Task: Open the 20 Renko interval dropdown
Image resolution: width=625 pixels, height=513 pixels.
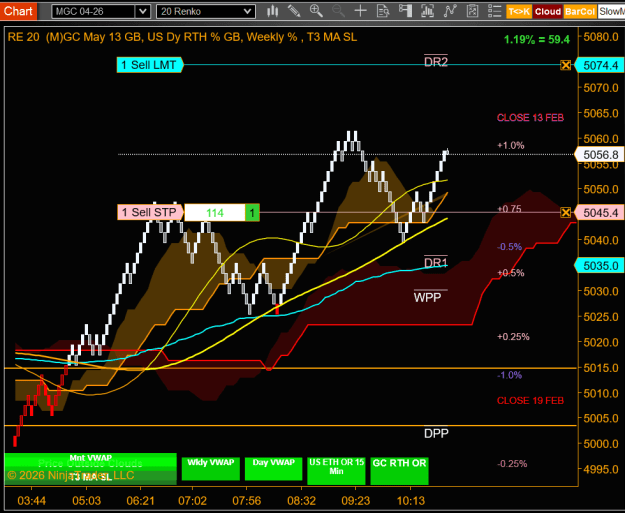Action: (x=206, y=12)
